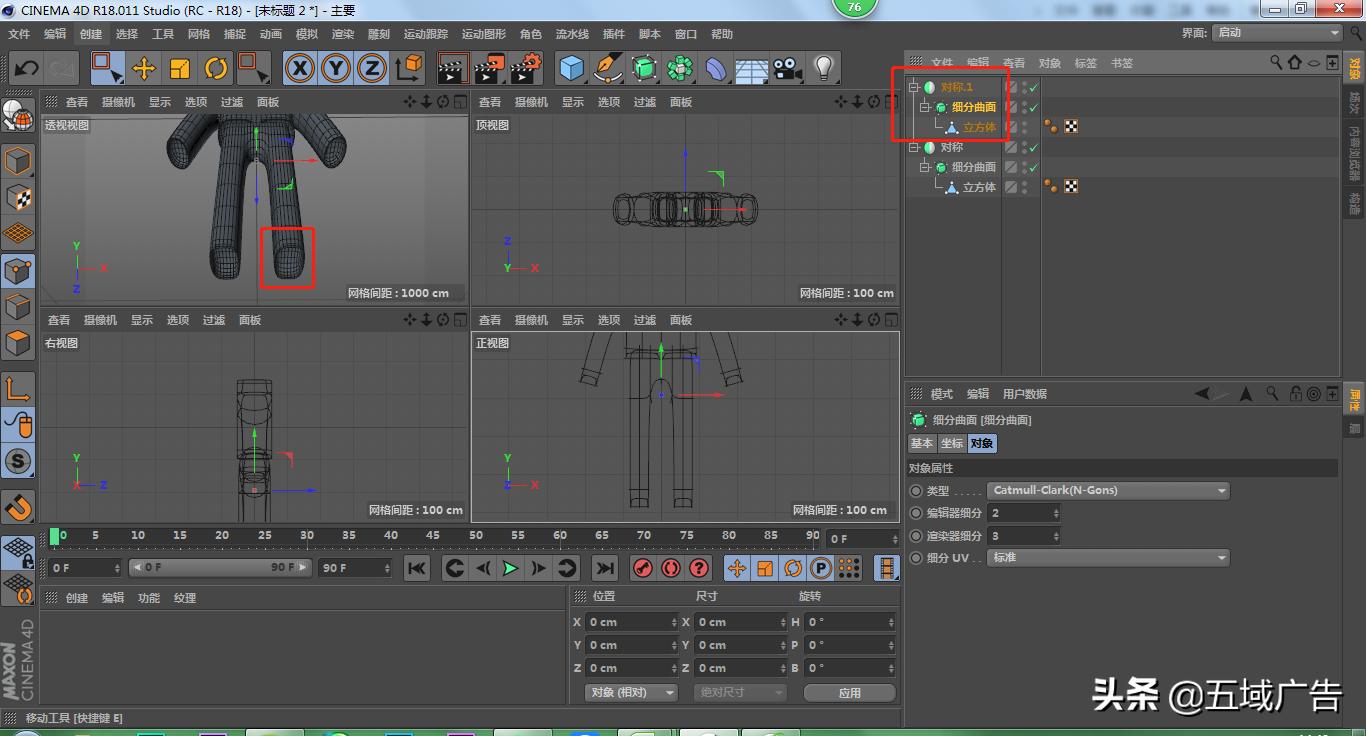Click the Pen spline tool icon
This screenshot has height=736, width=1366.
(x=607, y=67)
